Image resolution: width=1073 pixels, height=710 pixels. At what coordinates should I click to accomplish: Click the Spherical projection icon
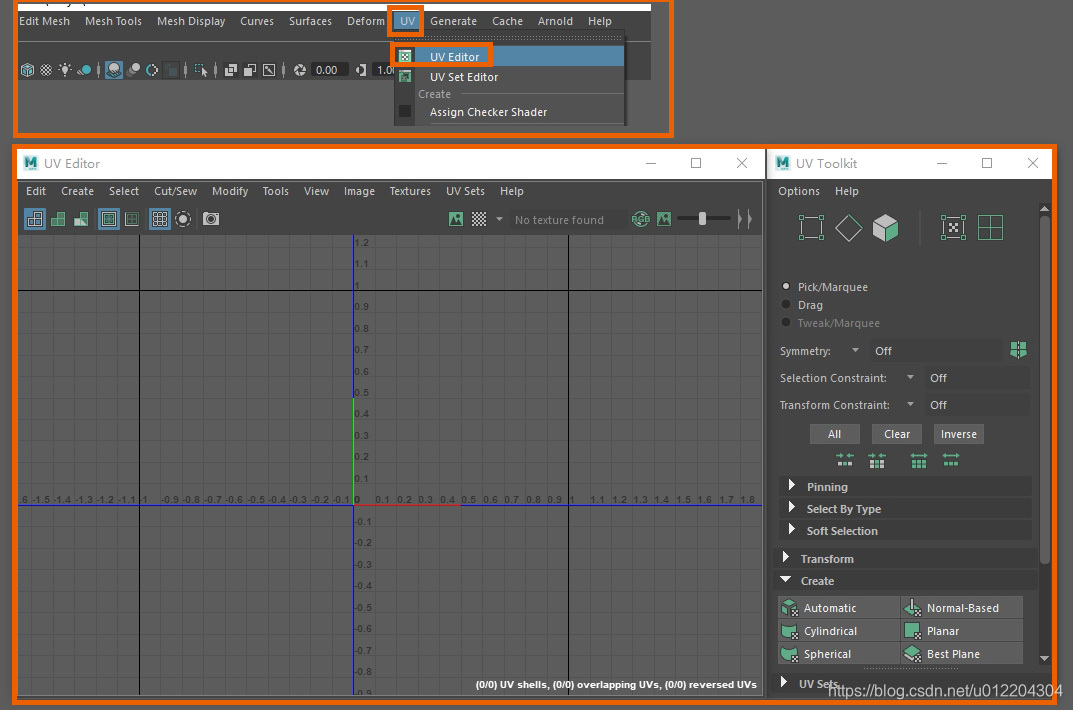pos(790,654)
